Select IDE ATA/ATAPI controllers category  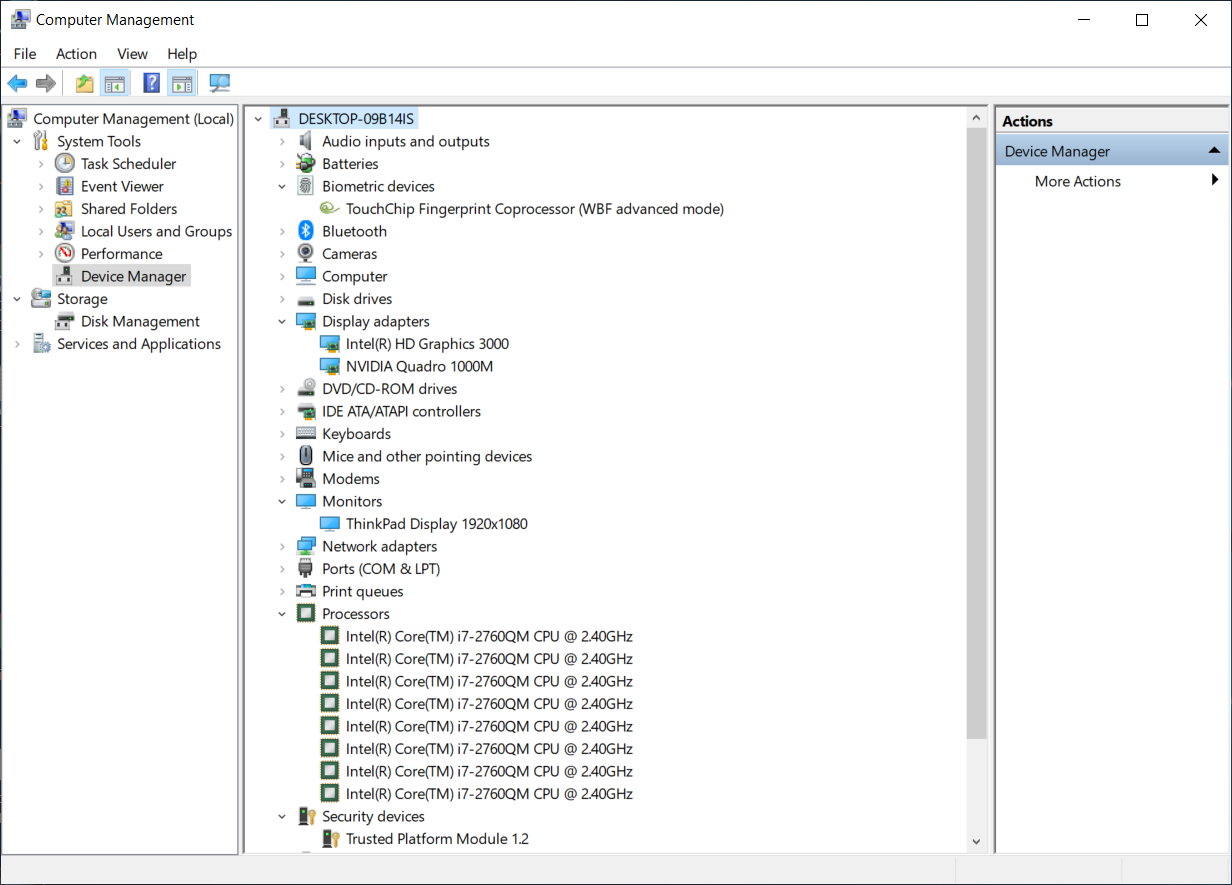[401, 411]
